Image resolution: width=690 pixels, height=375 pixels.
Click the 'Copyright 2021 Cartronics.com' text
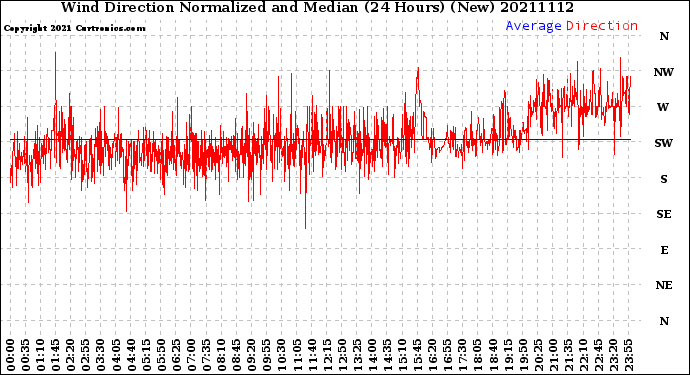(74, 28)
